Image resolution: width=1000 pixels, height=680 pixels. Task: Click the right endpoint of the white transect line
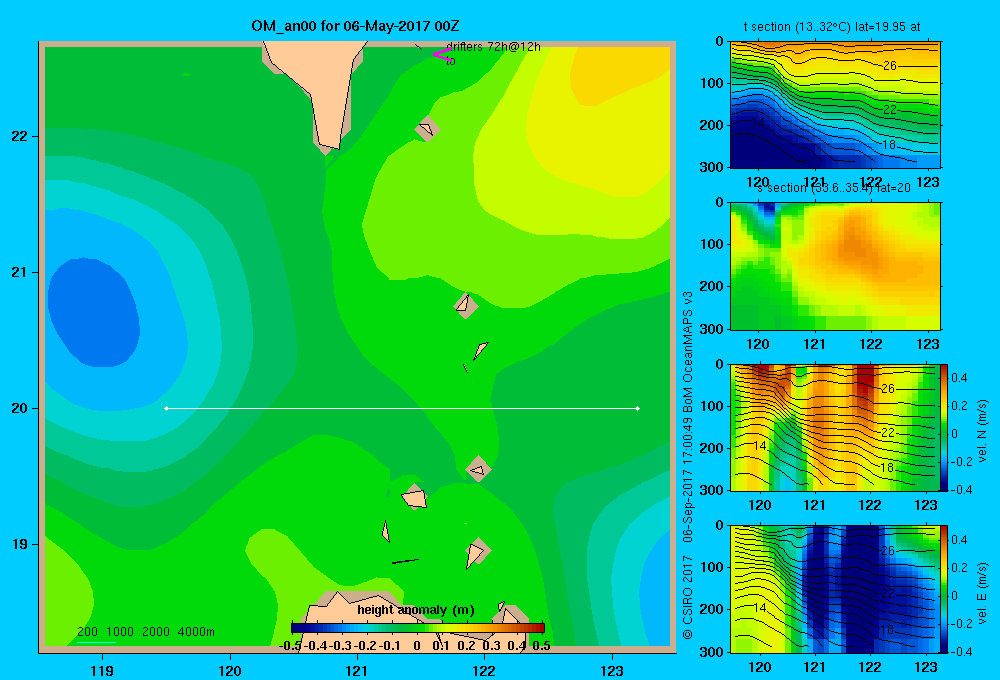click(638, 408)
